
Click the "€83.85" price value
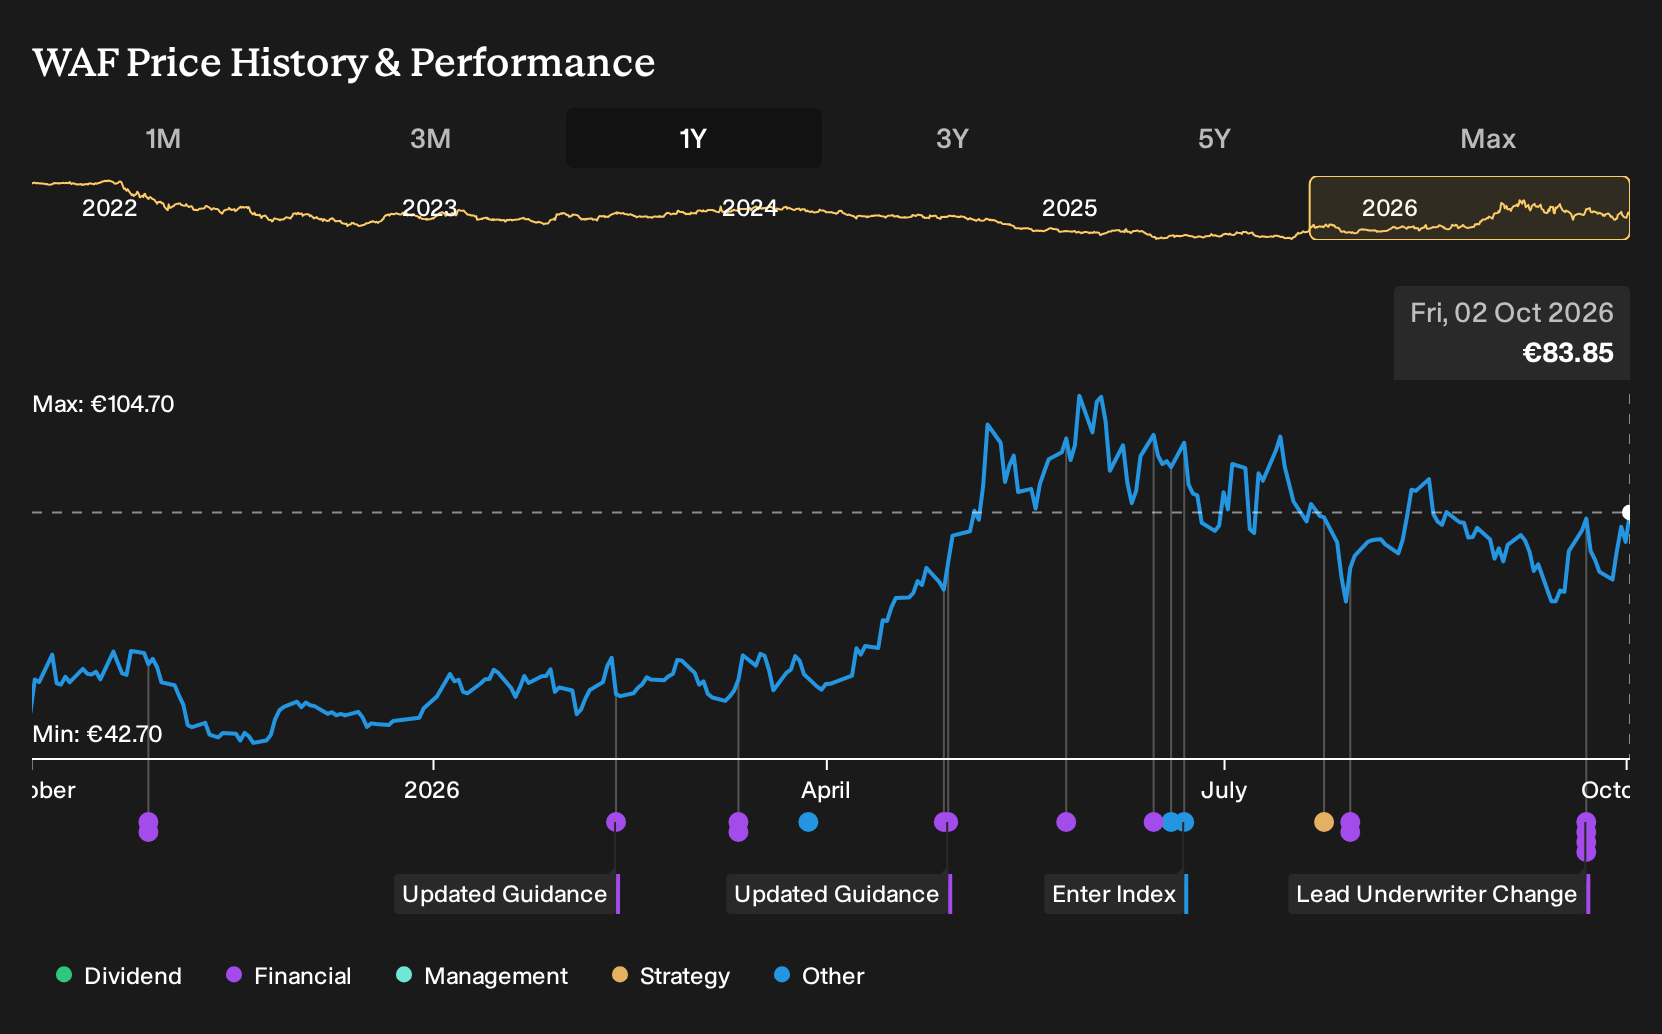[x=1568, y=353]
